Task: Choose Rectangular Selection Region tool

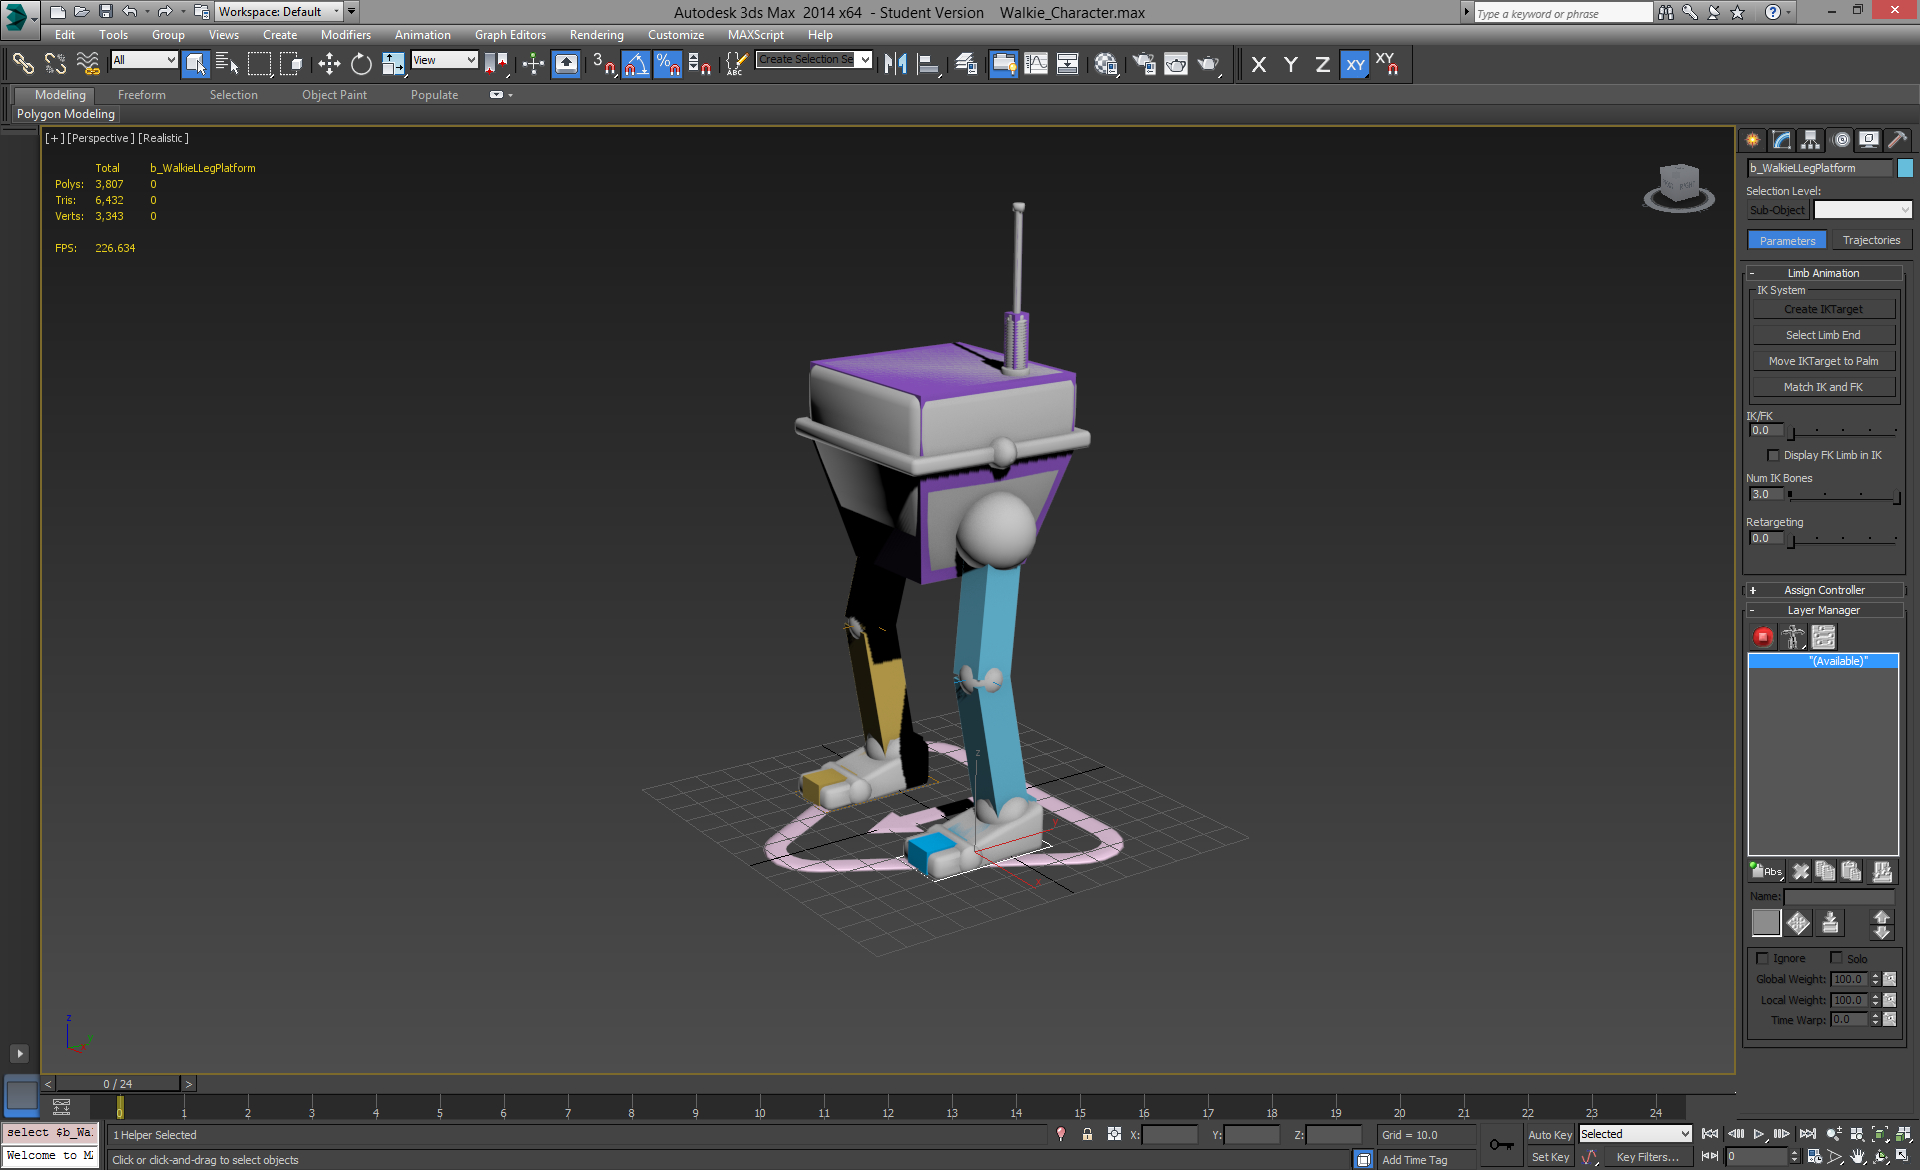Action: coord(259,64)
